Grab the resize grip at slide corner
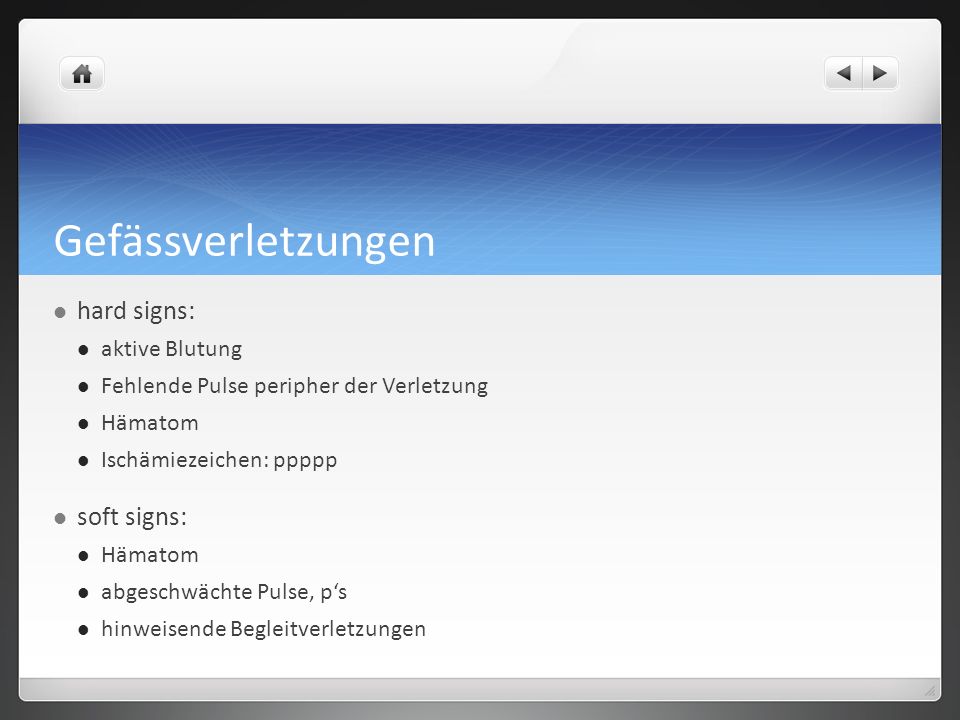 pos(930,690)
